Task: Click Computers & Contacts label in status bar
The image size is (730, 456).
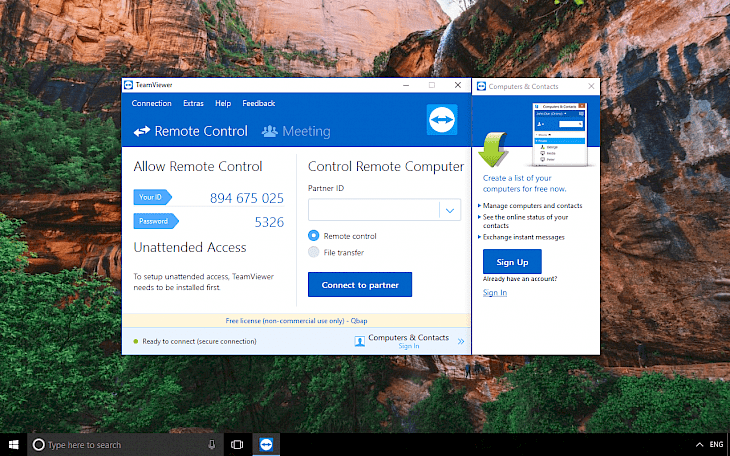Action: click(408, 337)
